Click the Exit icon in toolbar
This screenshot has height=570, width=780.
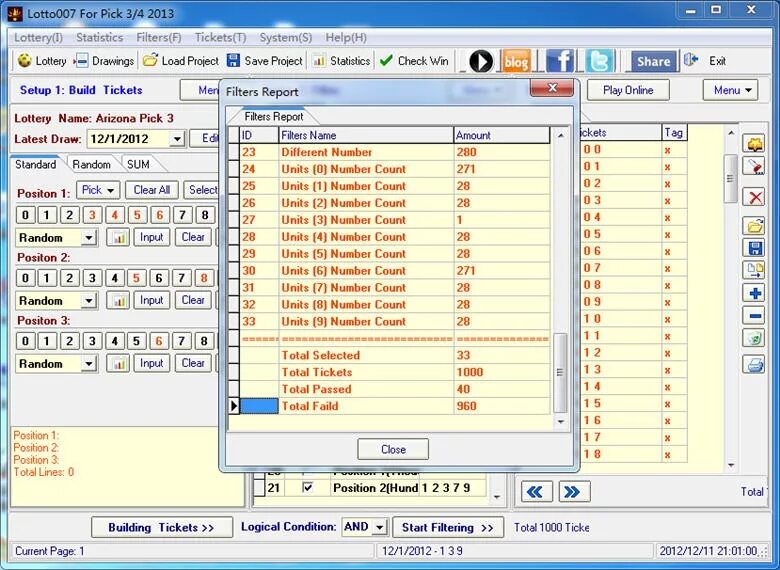click(x=691, y=60)
